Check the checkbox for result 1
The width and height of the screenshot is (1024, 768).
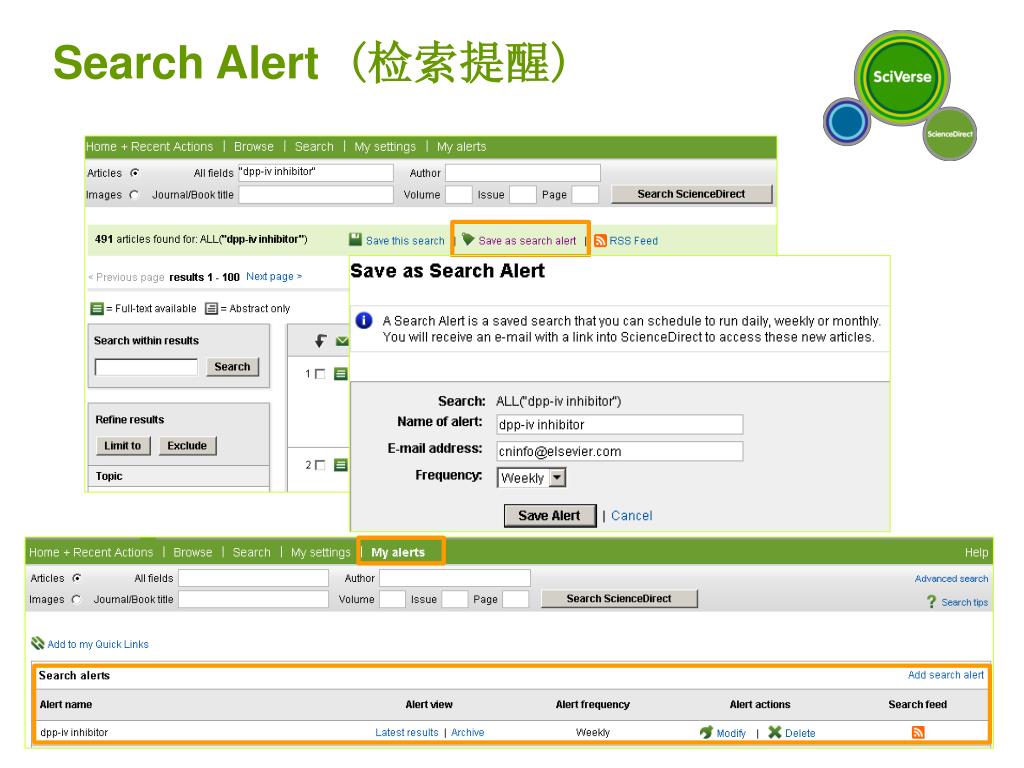tap(320, 374)
